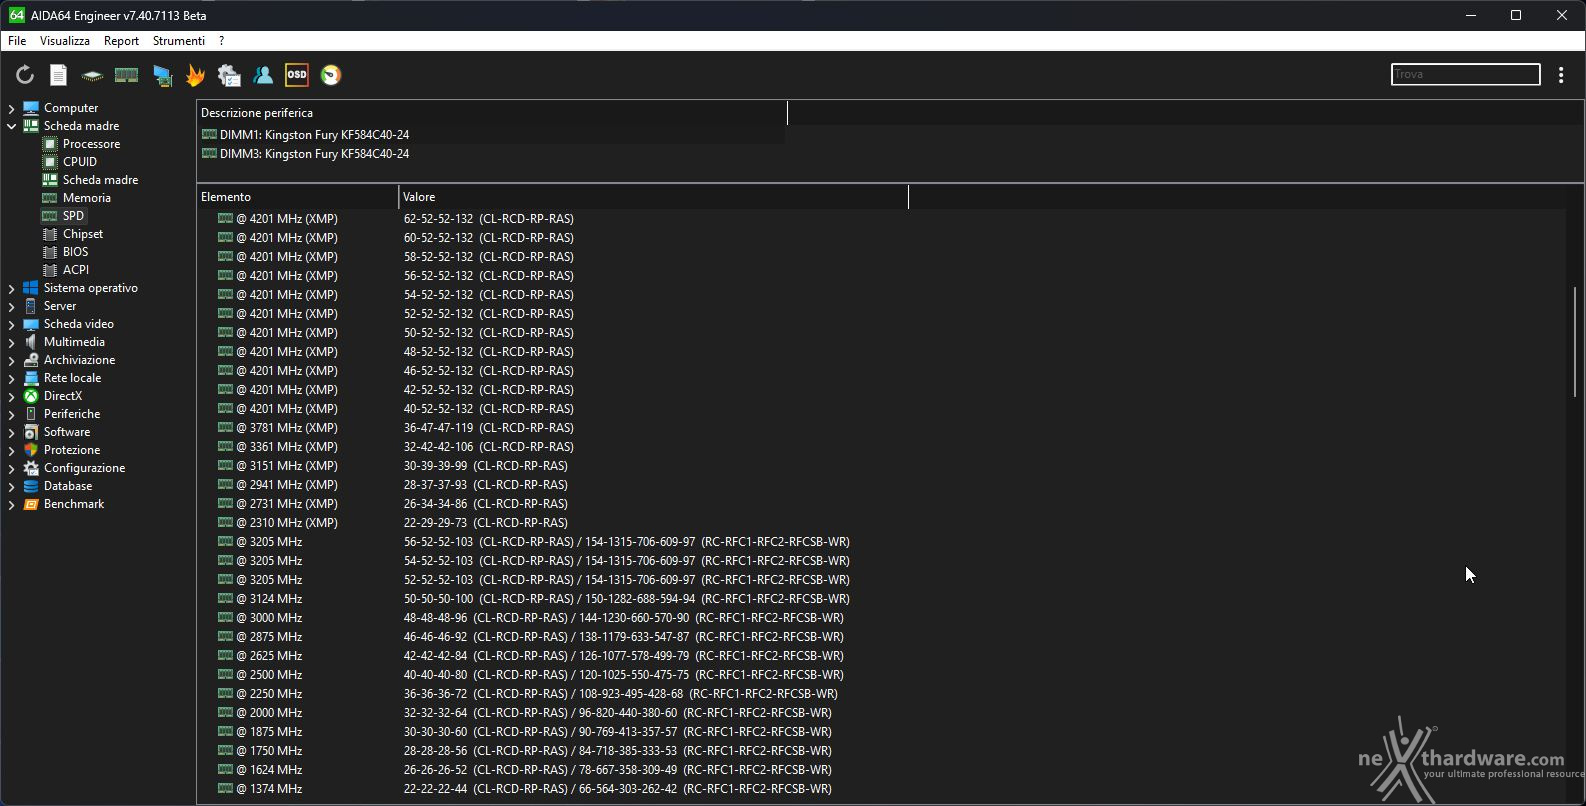Expand the Multimedia node

(x=12, y=342)
